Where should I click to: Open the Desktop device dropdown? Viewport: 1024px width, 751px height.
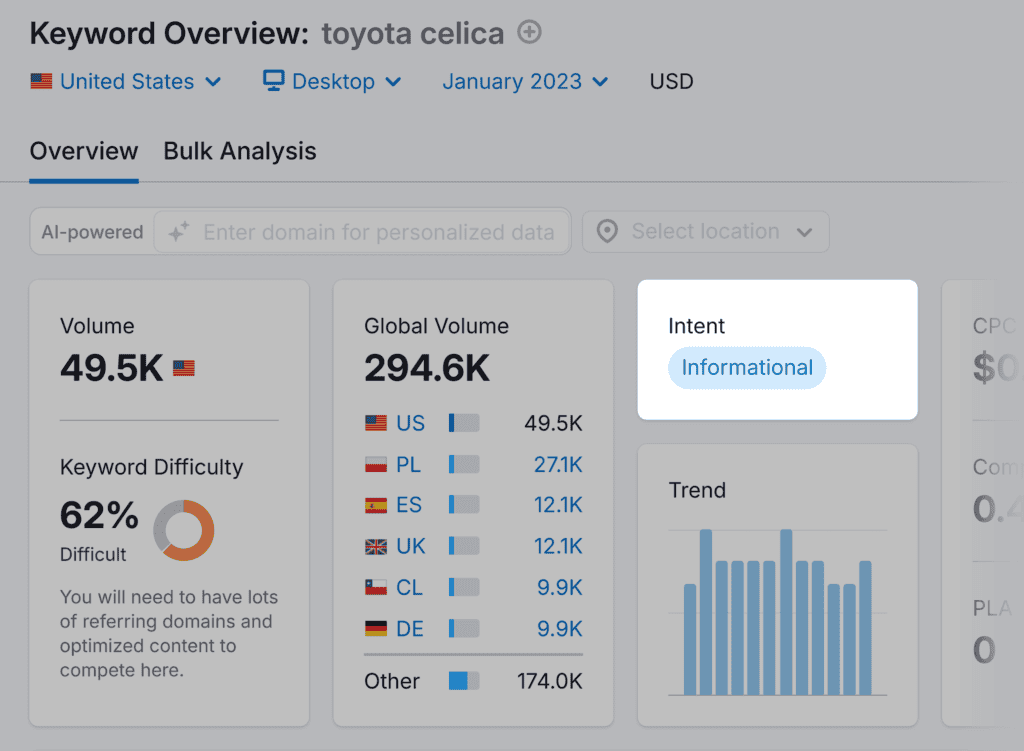click(x=332, y=82)
